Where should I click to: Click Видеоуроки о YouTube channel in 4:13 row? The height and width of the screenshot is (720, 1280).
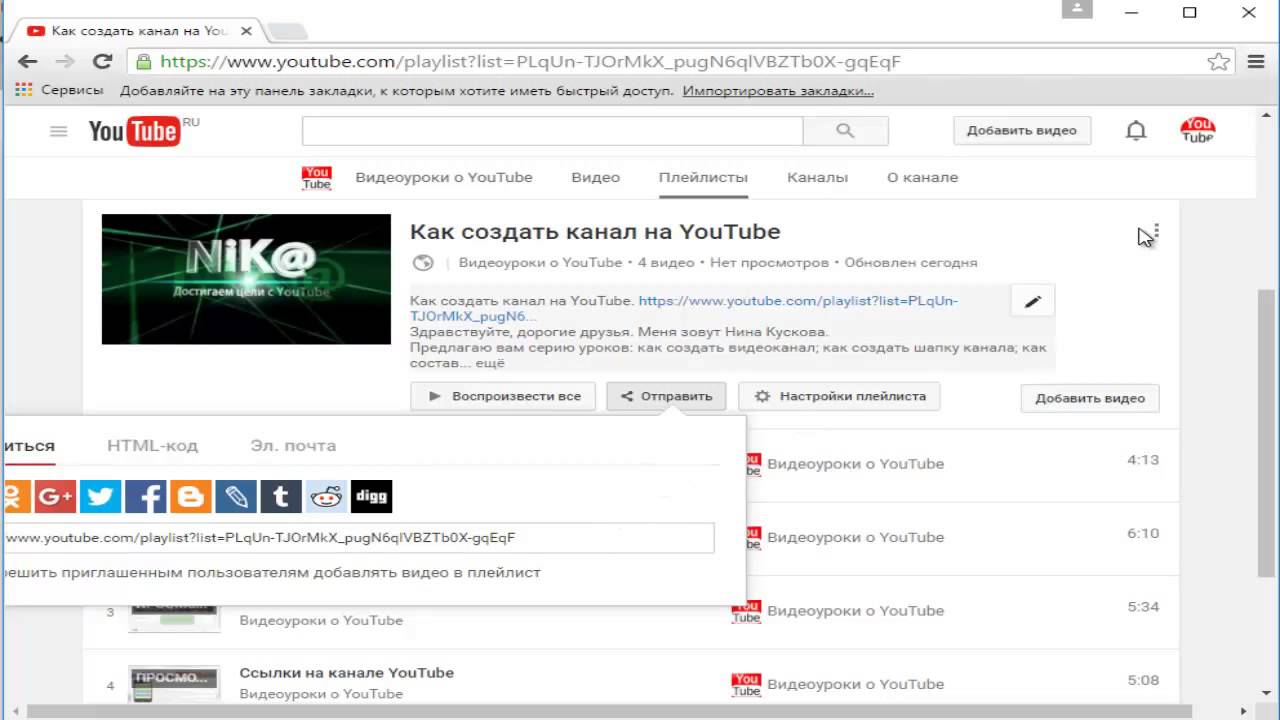[x=855, y=464]
